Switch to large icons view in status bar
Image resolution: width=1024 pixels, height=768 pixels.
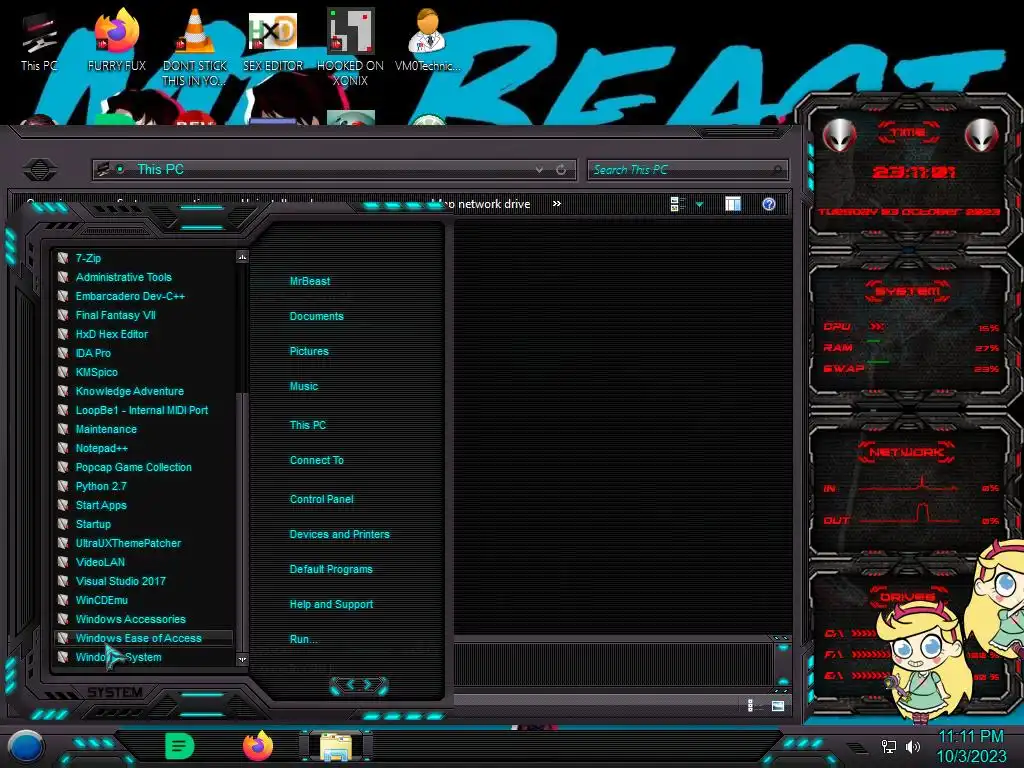click(777, 706)
